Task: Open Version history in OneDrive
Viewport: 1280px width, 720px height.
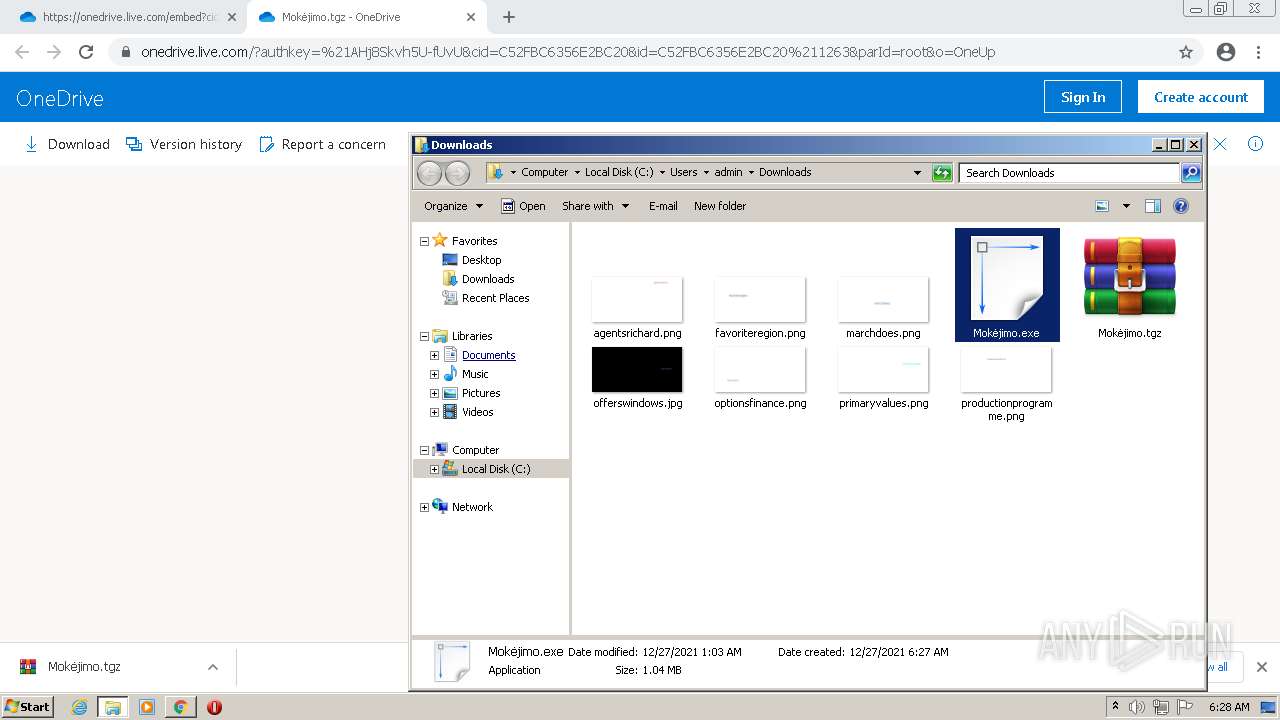Action: pos(184,144)
